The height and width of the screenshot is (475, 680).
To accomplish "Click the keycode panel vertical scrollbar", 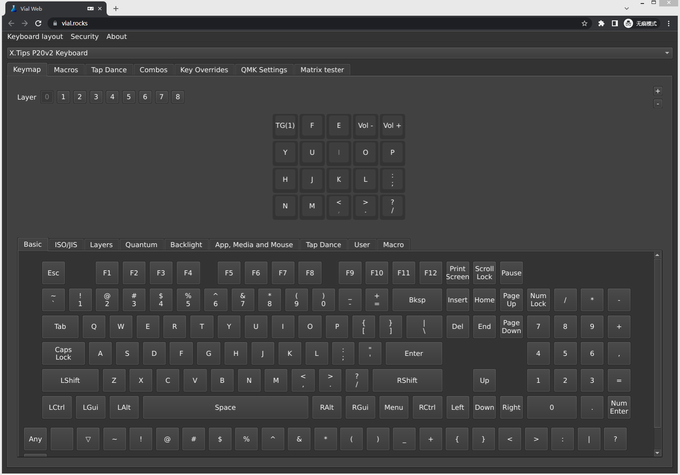I will pyautogui.click(x=657, y=340).
